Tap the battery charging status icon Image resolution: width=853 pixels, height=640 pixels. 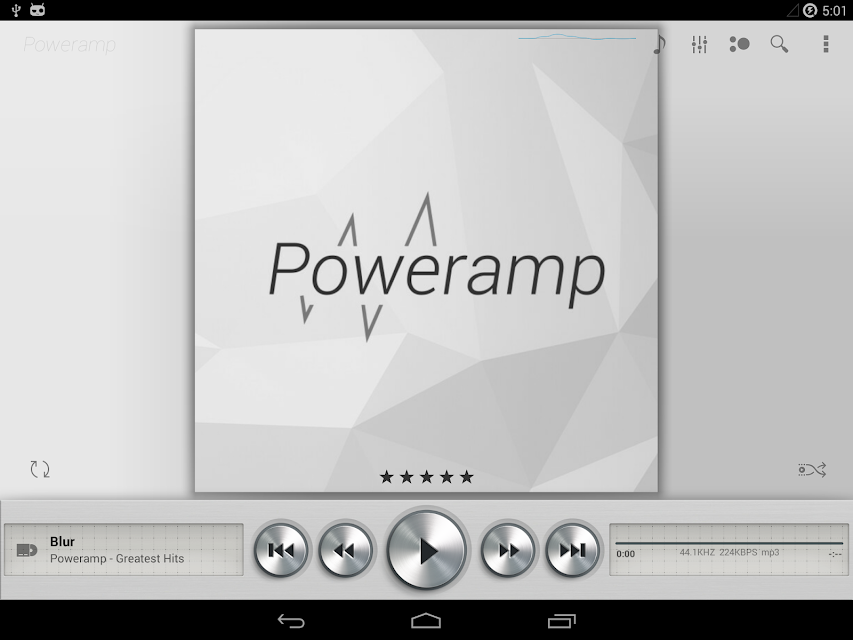click(x=809, y=10)
